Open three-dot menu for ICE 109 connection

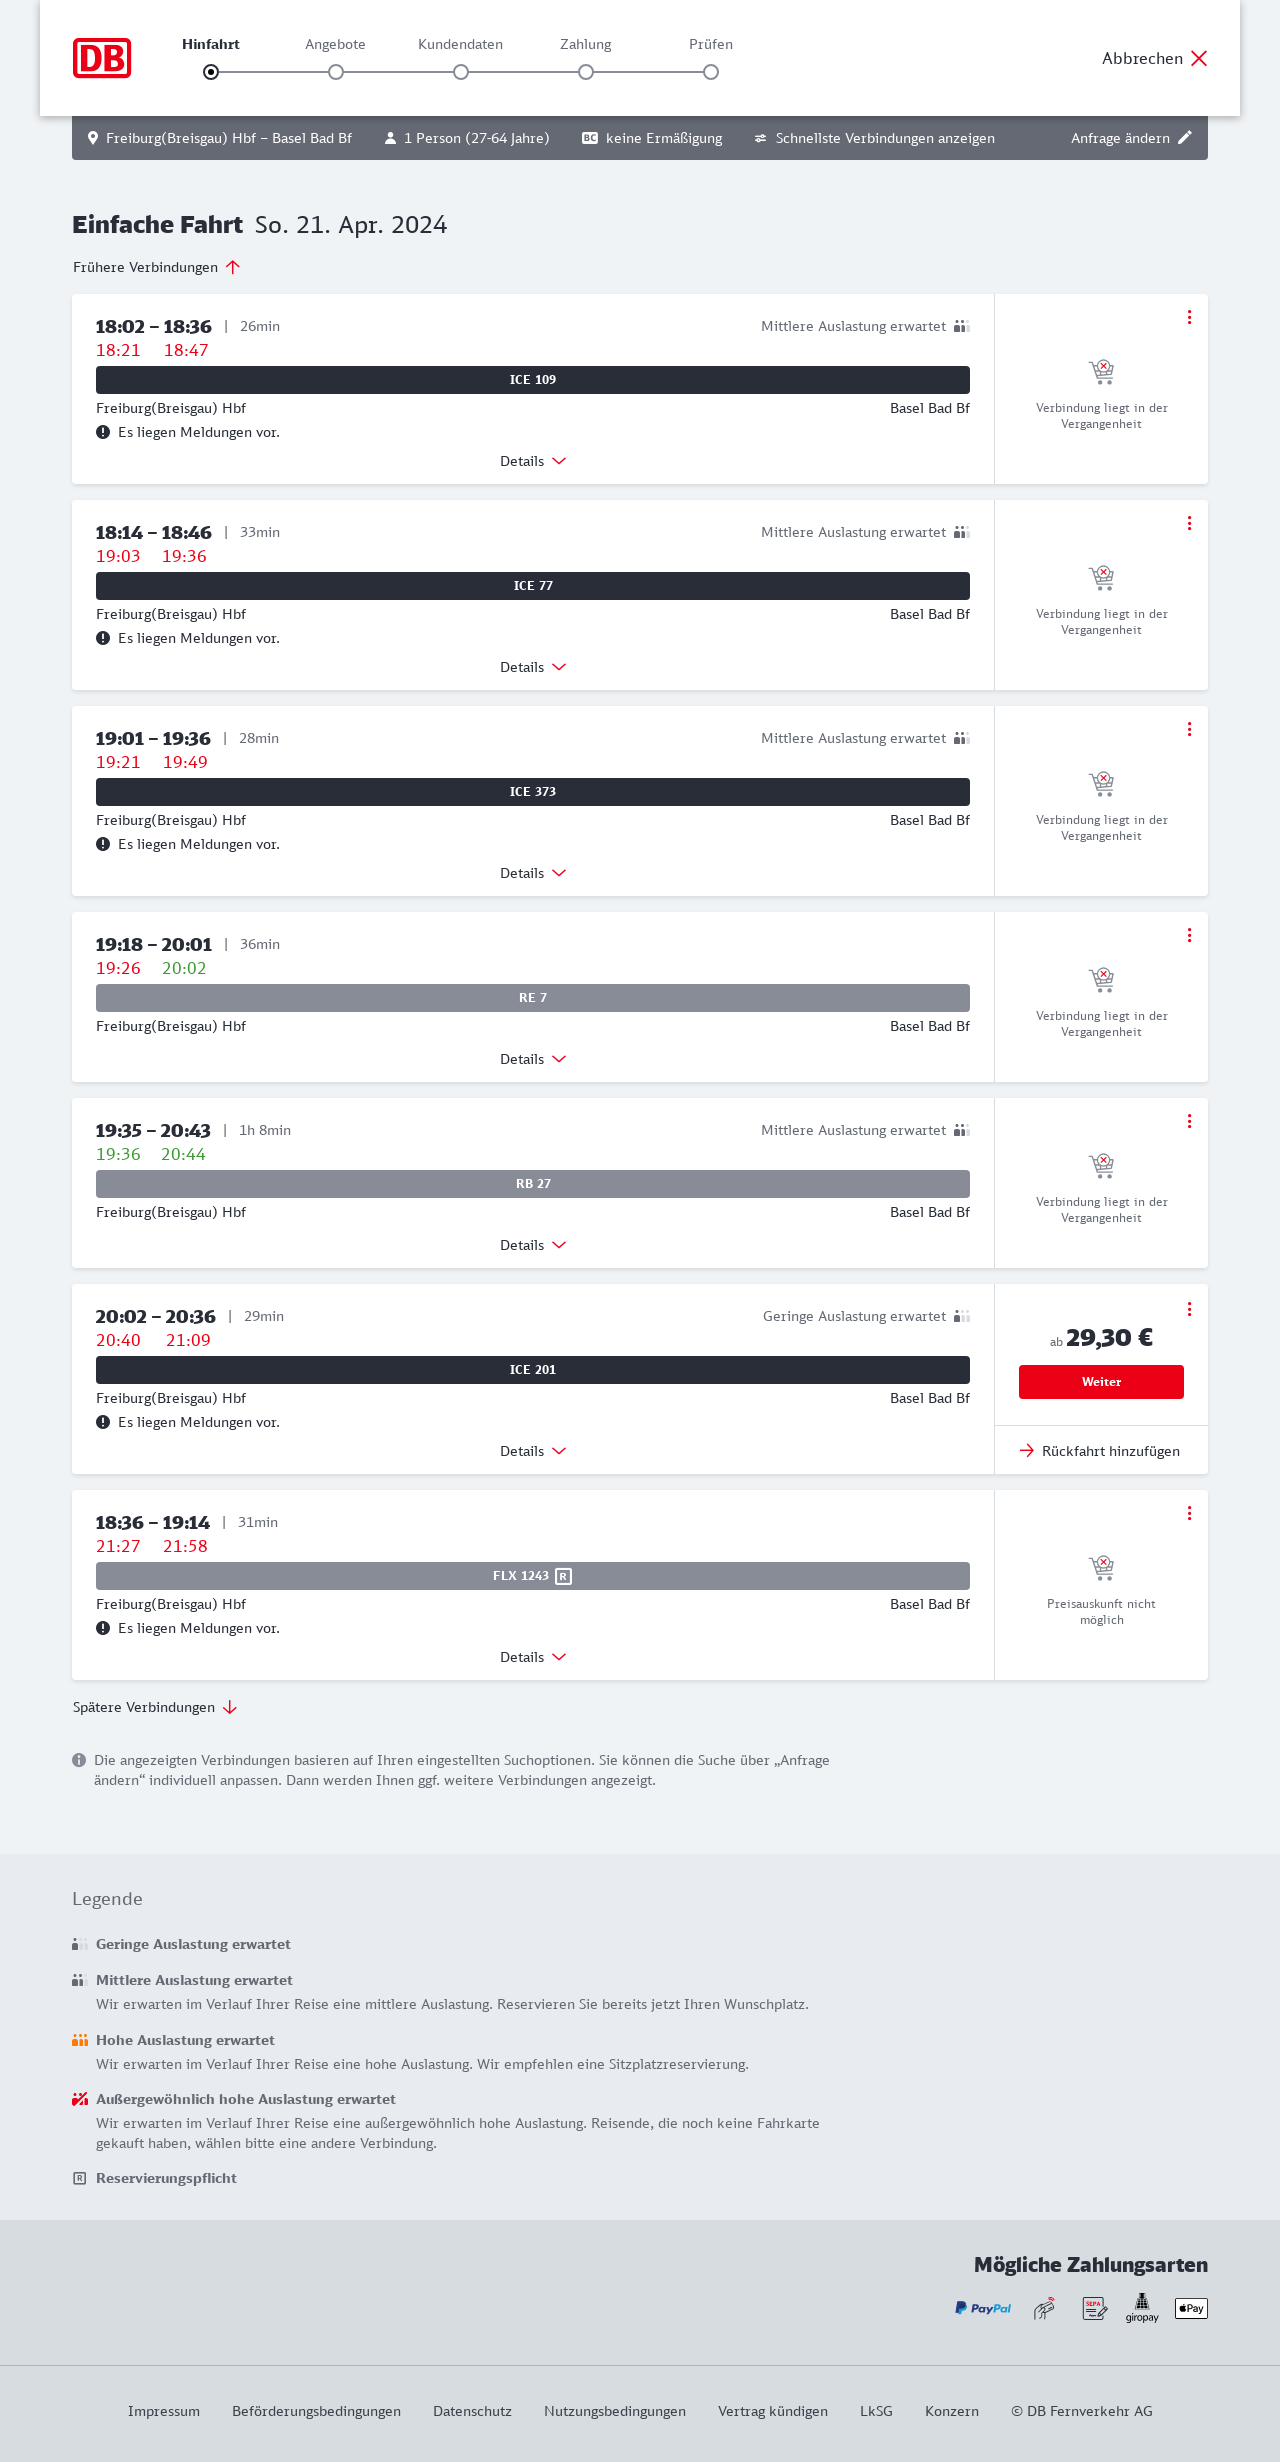click(x=1189, y=317)
